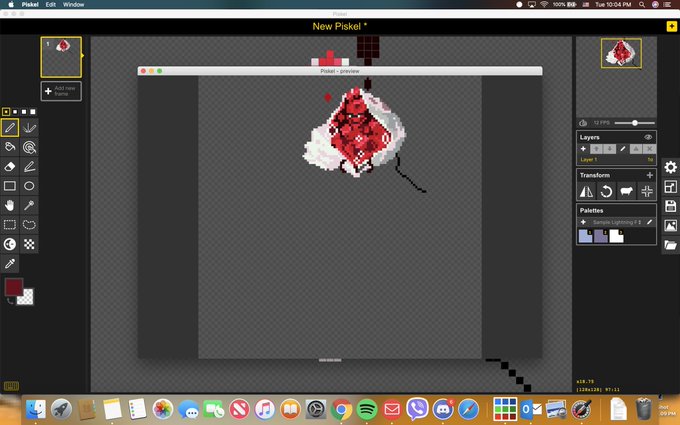Open the Settings gear panel
680x425 pixels.
[x=670, y=167]
